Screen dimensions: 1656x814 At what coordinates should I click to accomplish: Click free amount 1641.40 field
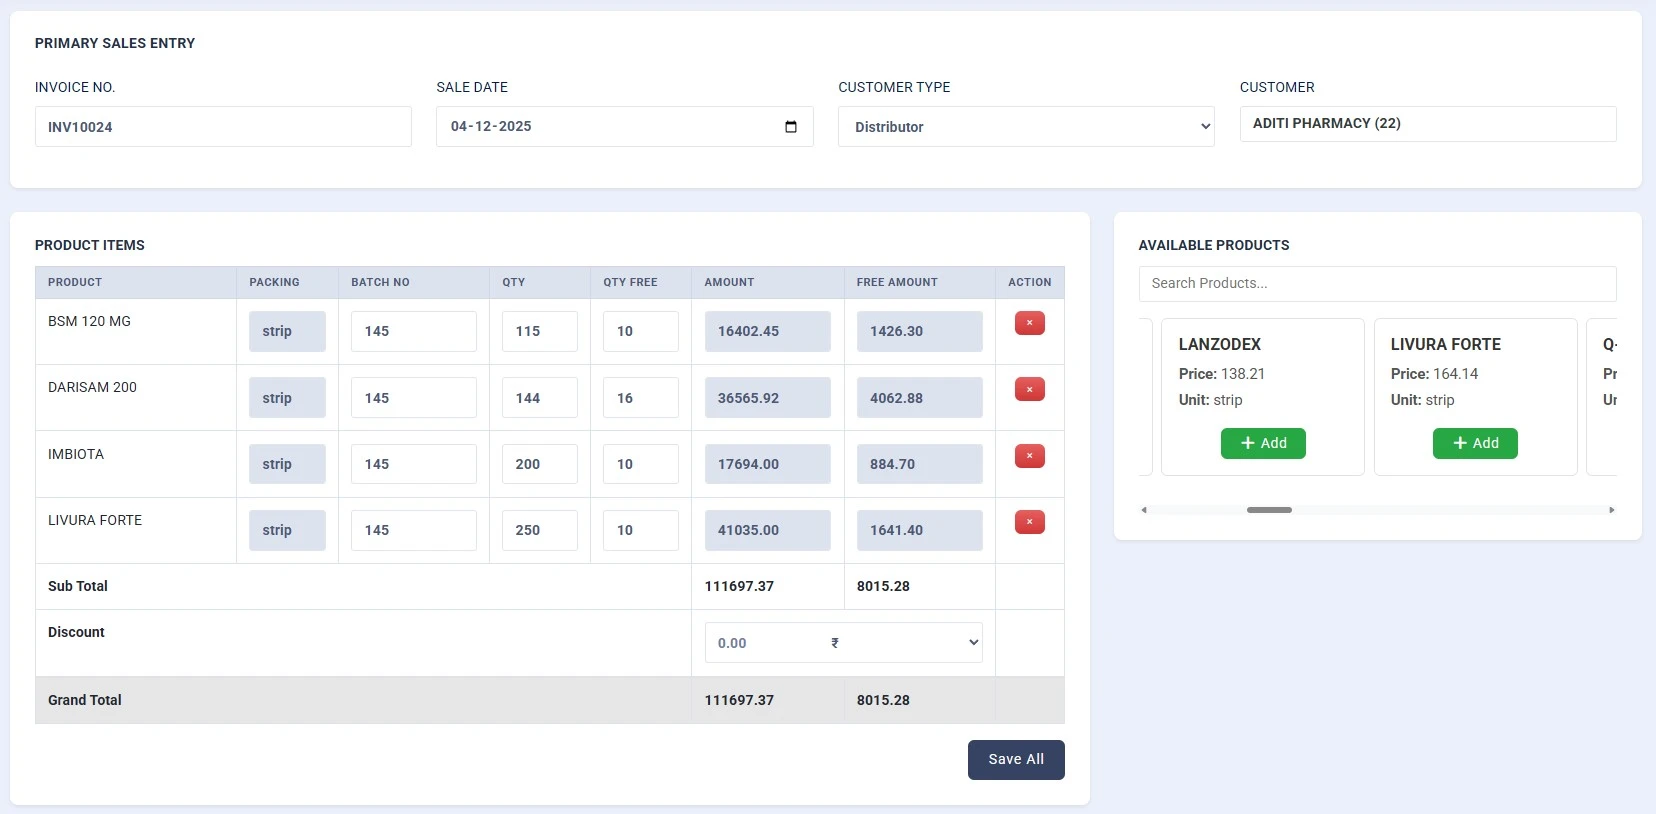(x=919, y=530)
